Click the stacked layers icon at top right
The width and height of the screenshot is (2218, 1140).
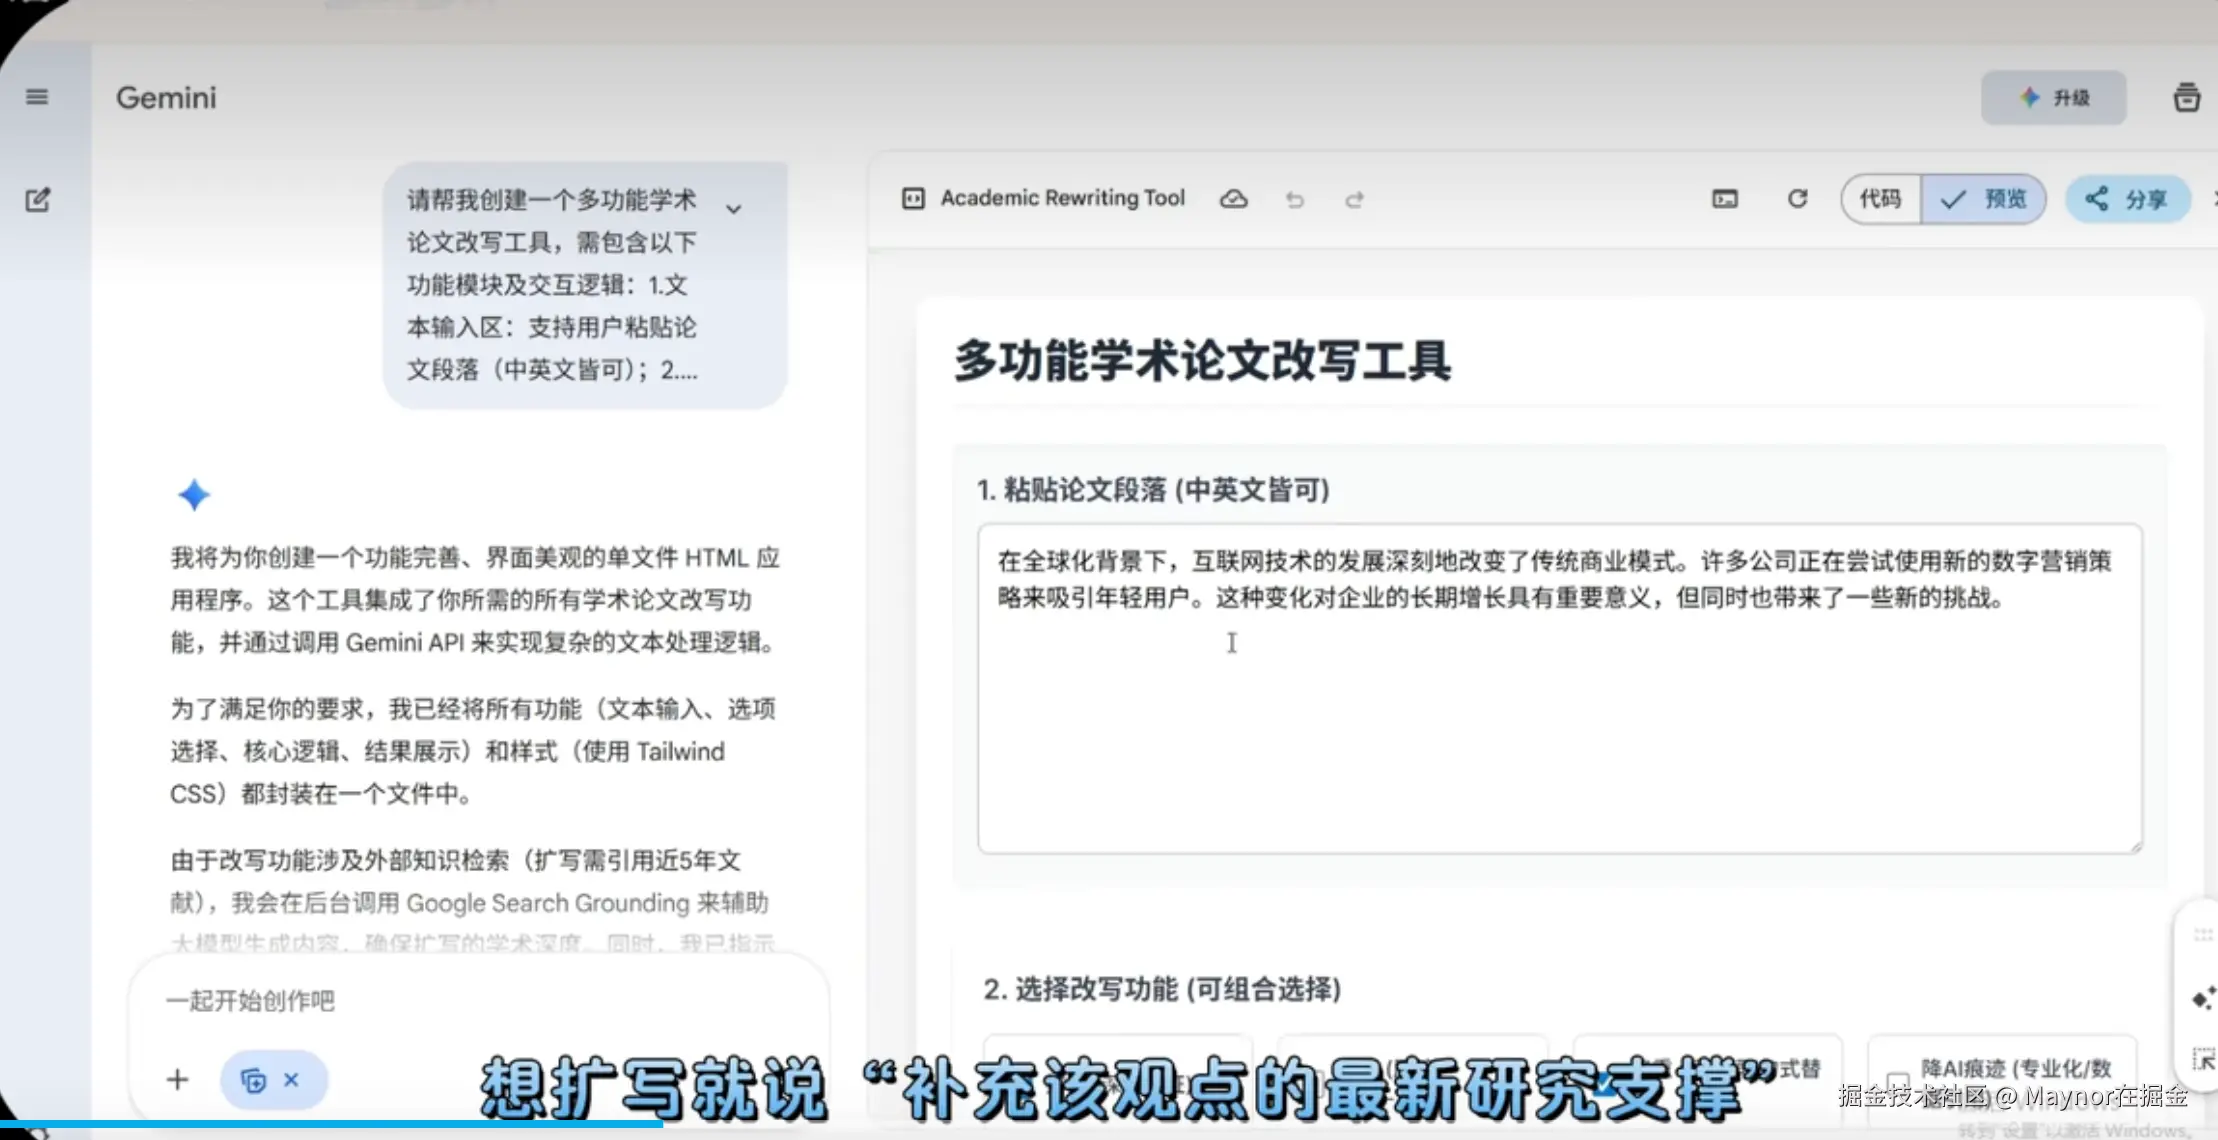(x=2186, y=98)
